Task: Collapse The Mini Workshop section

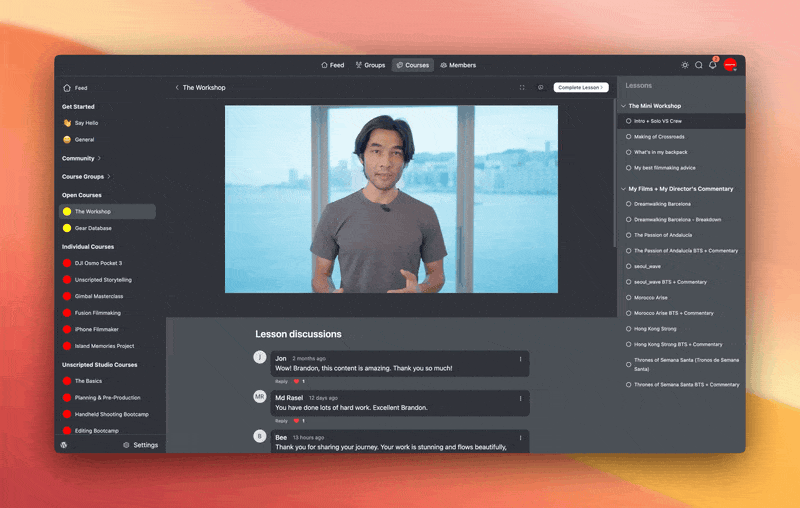Action: (623, 106)
